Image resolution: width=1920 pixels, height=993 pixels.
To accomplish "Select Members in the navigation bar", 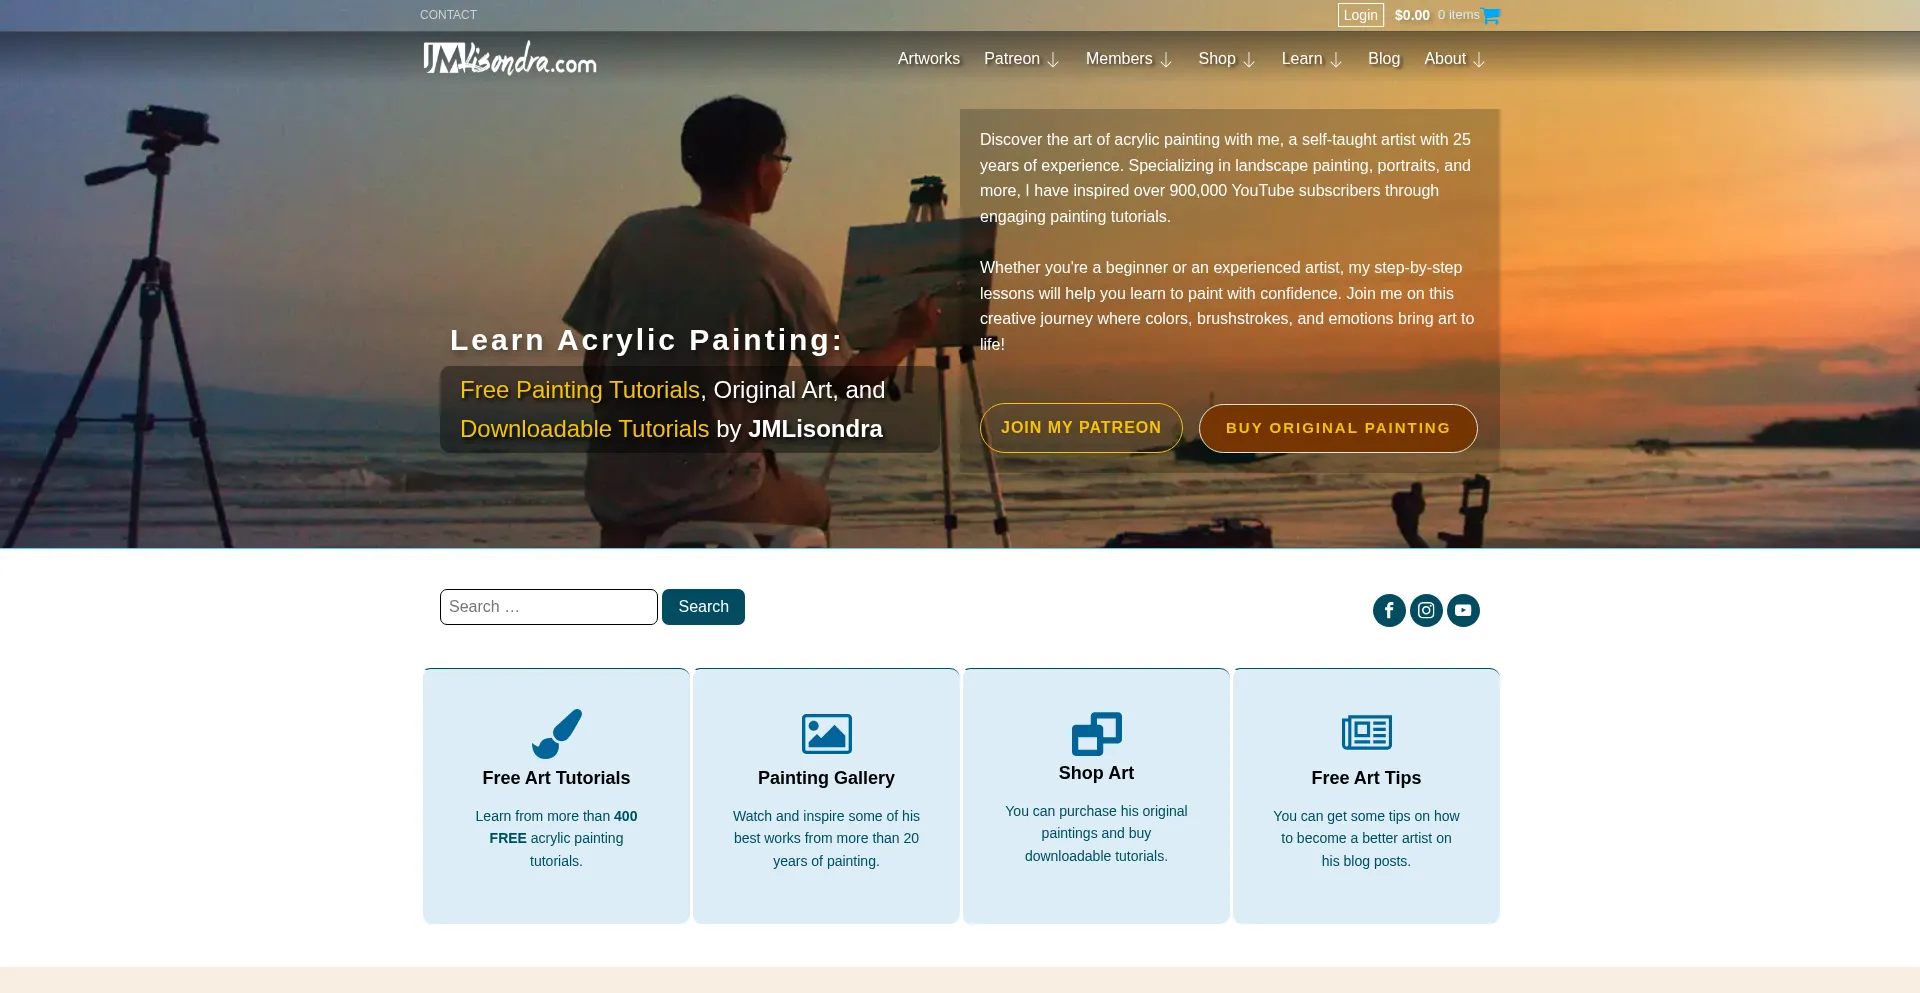I will coord(1119,59).
